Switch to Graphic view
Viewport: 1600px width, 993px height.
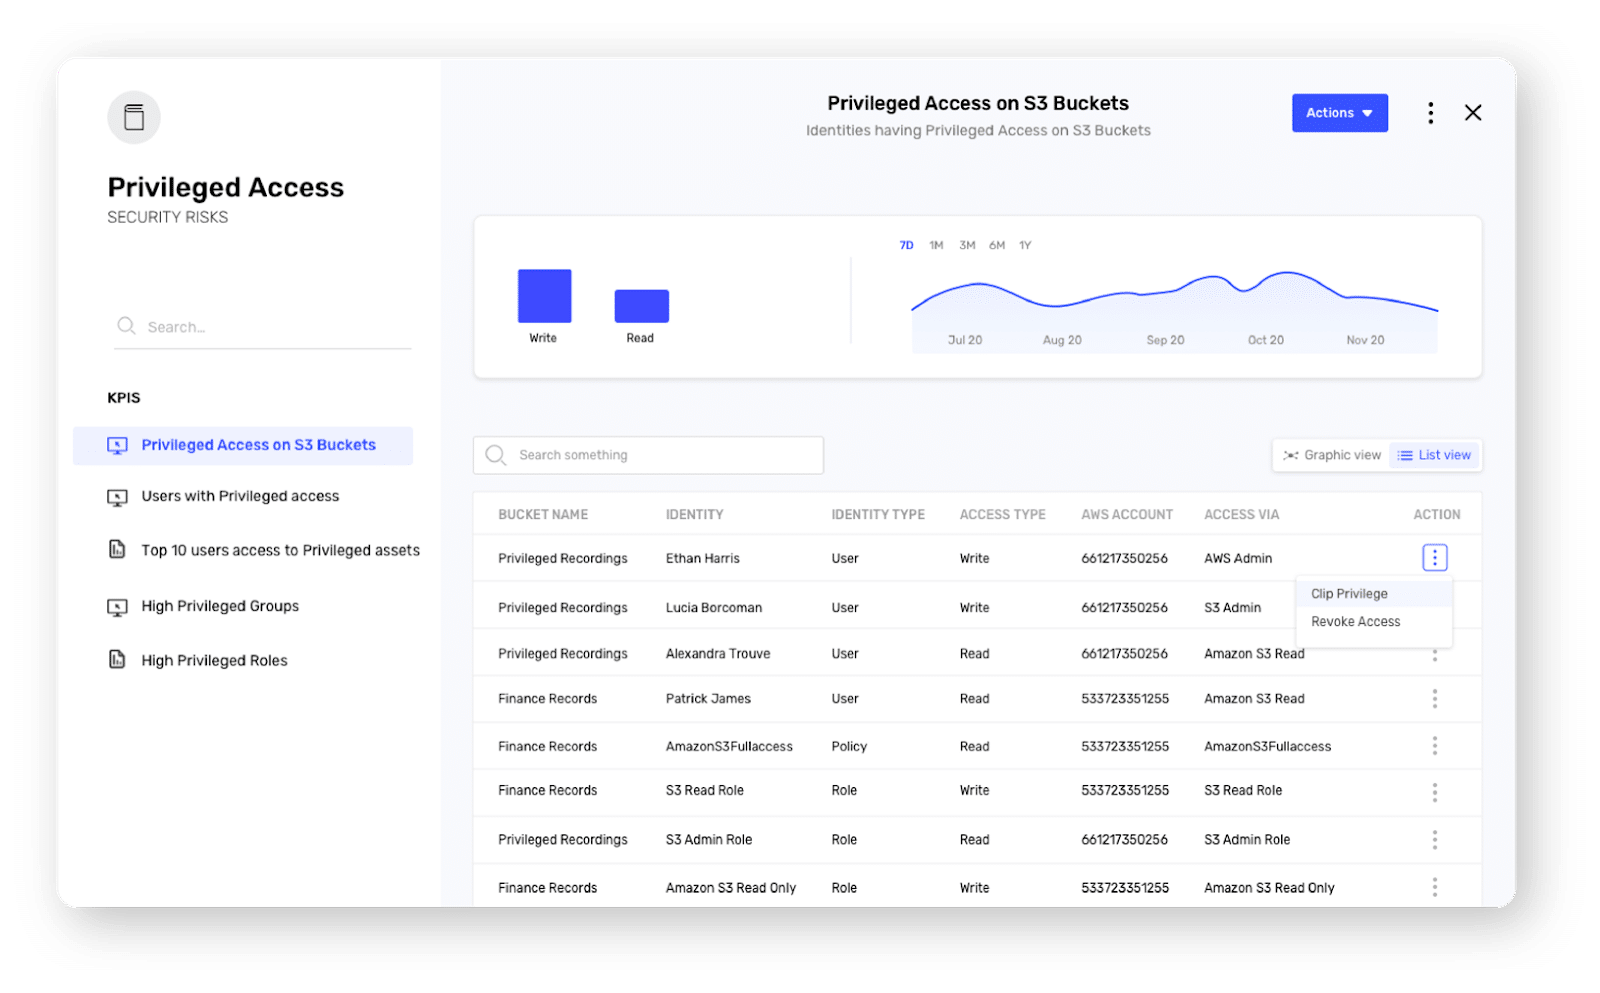tap(1332, 455)
